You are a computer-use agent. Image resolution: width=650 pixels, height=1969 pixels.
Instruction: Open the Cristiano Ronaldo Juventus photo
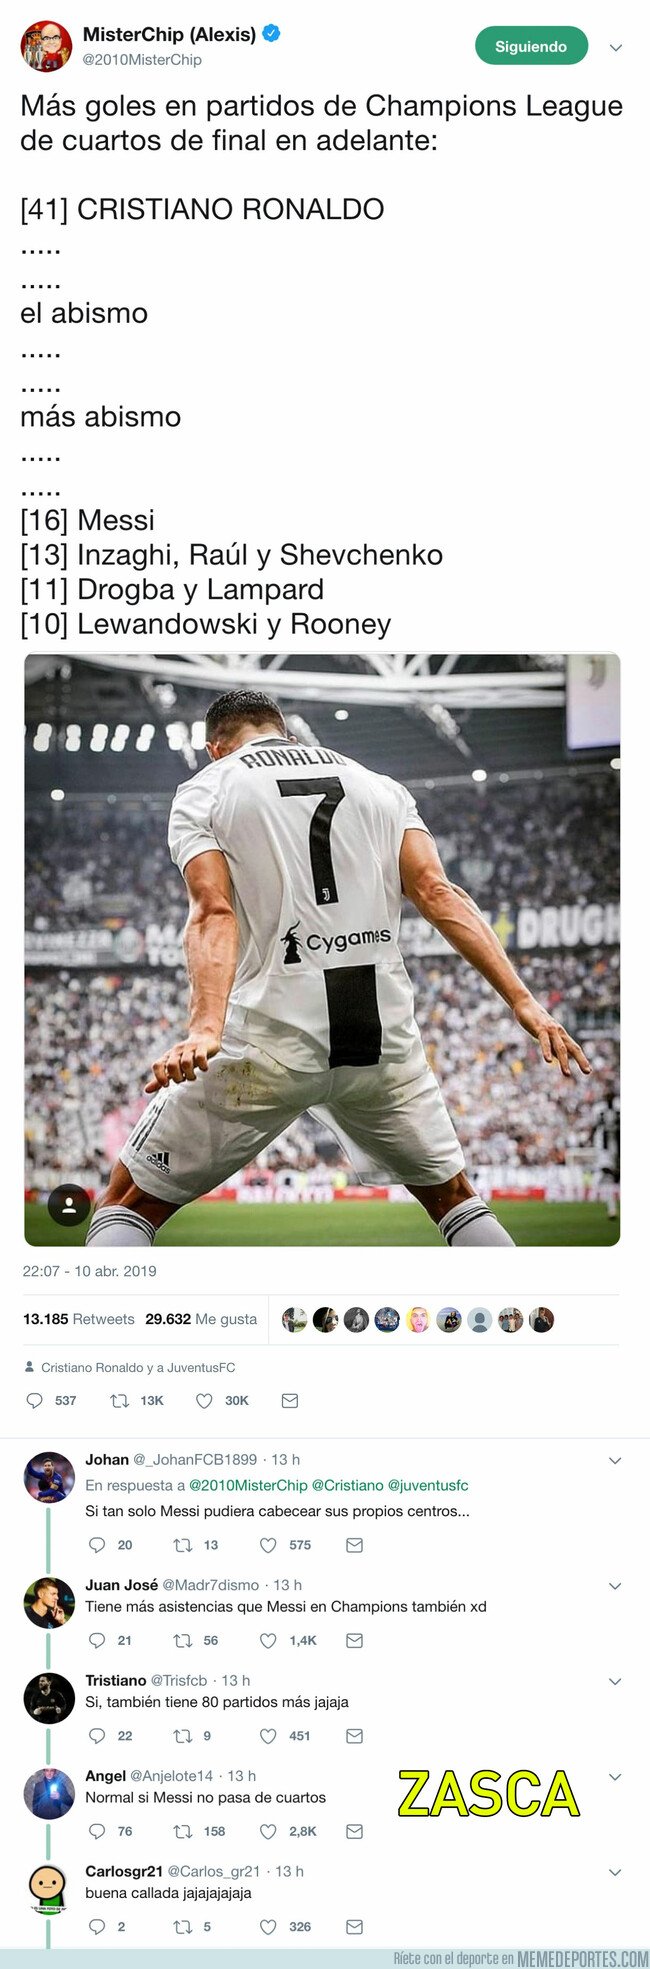point(322,950)
